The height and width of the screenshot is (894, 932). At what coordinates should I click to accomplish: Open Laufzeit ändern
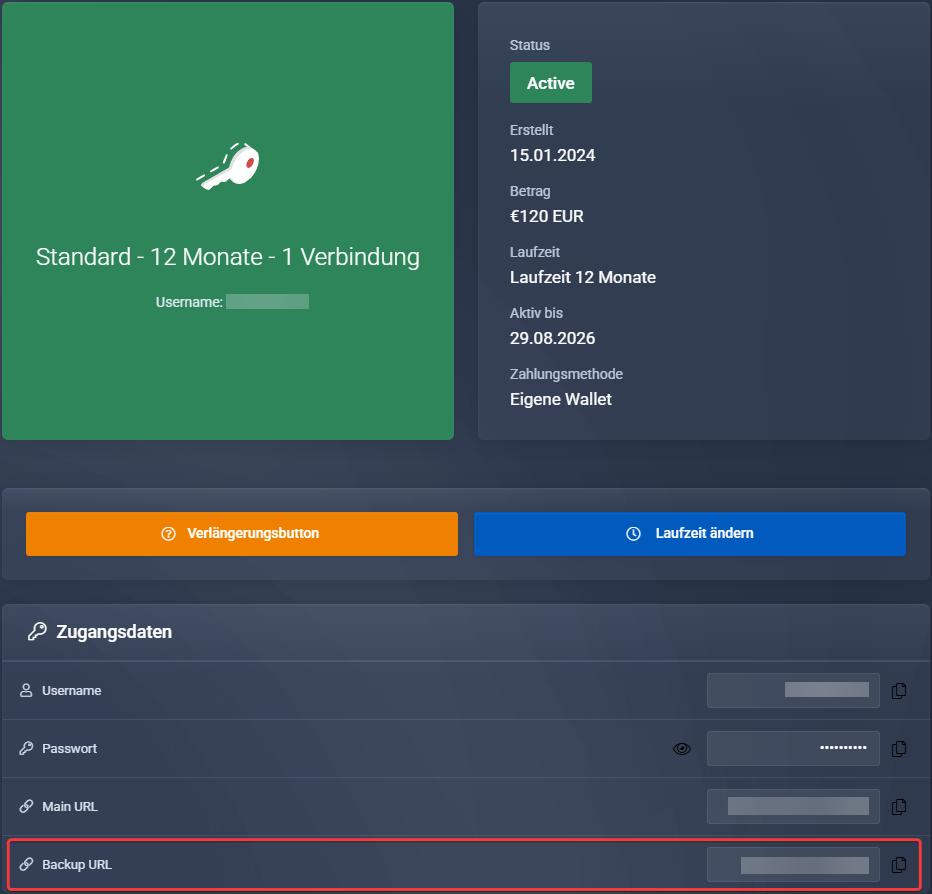pyautogui.click(x=689, y=533)
